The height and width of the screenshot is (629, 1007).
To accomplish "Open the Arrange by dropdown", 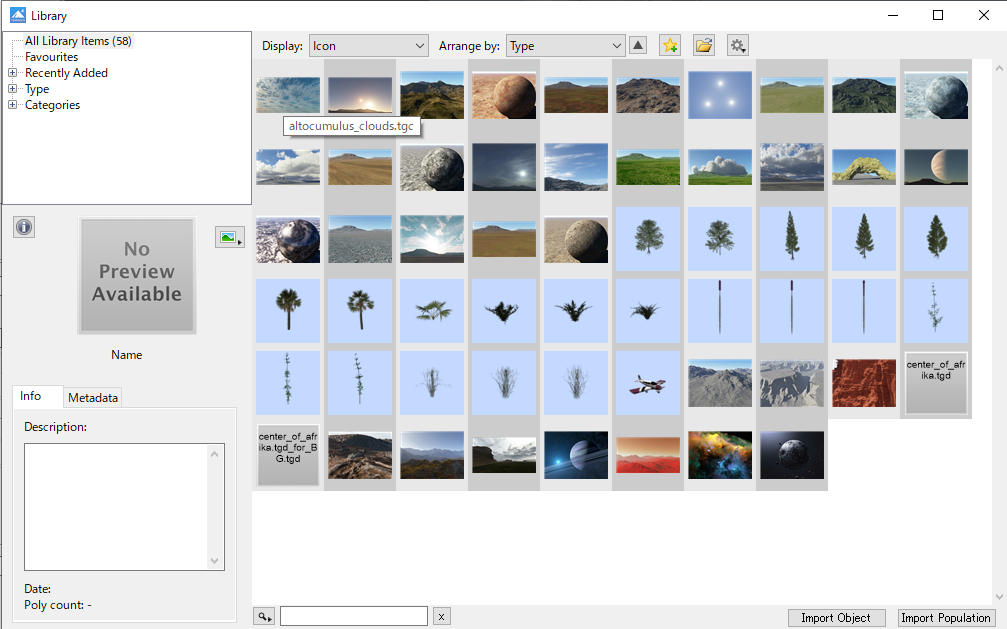I will (565, 46).
